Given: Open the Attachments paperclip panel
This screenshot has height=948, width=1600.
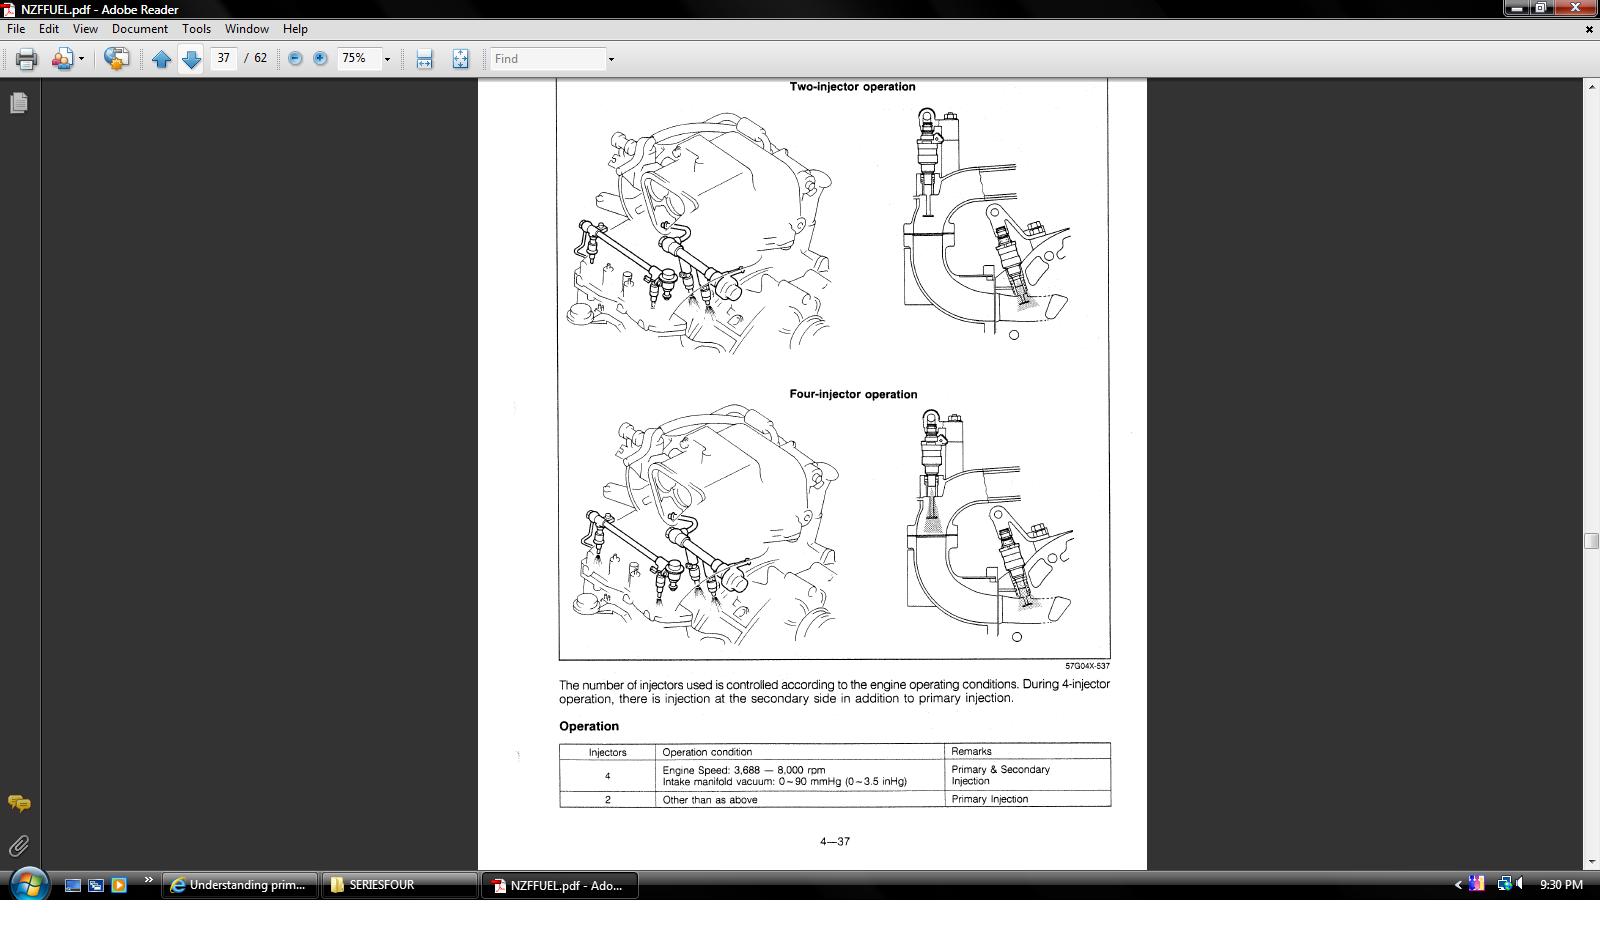Looking at the screenshot, I should click(19, 846).
